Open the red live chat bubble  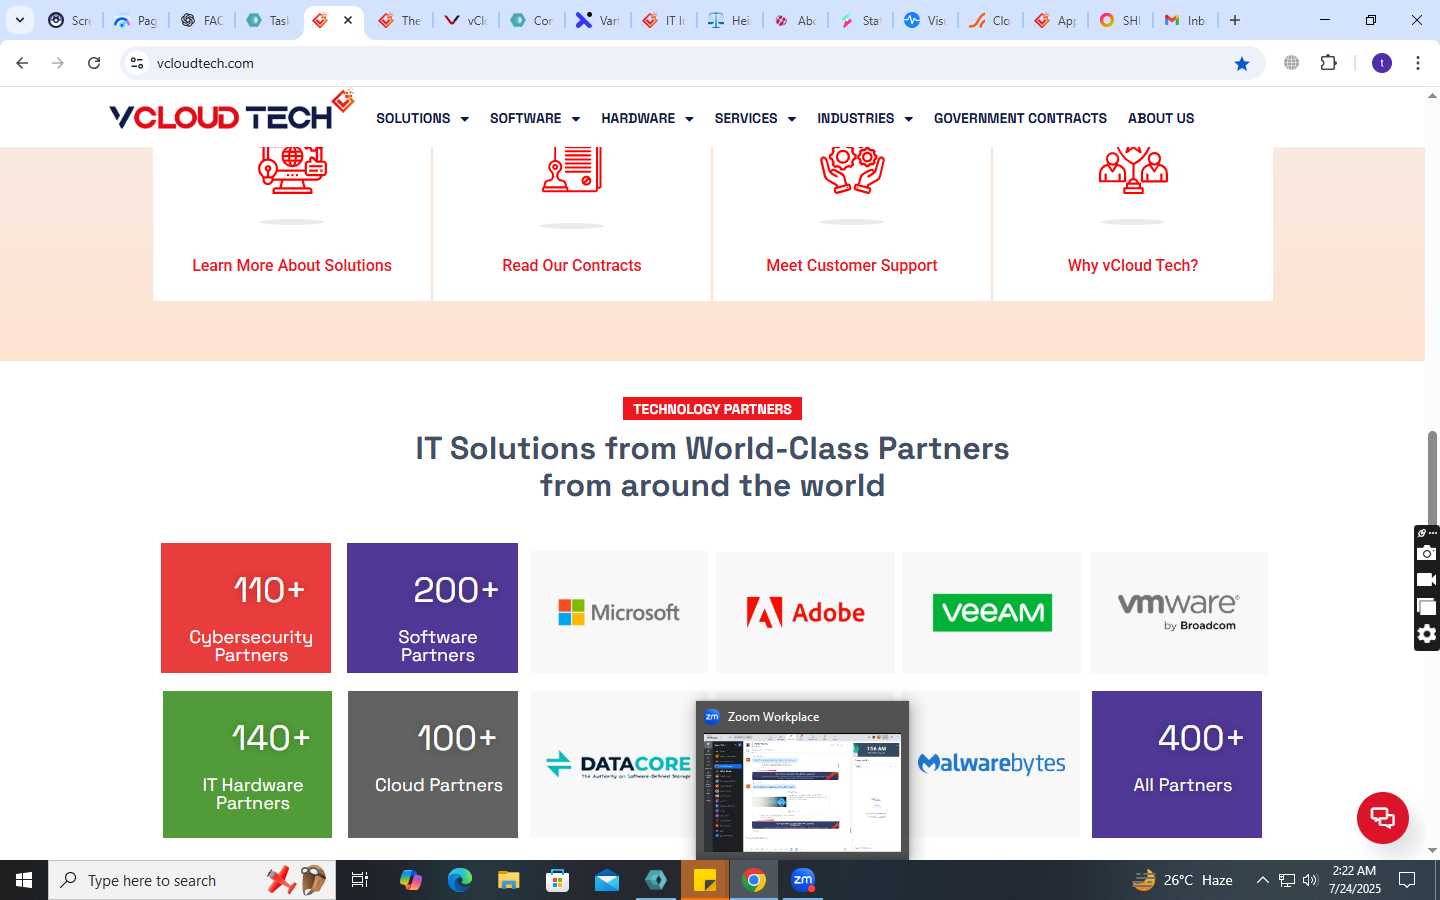click(1382, 817)
